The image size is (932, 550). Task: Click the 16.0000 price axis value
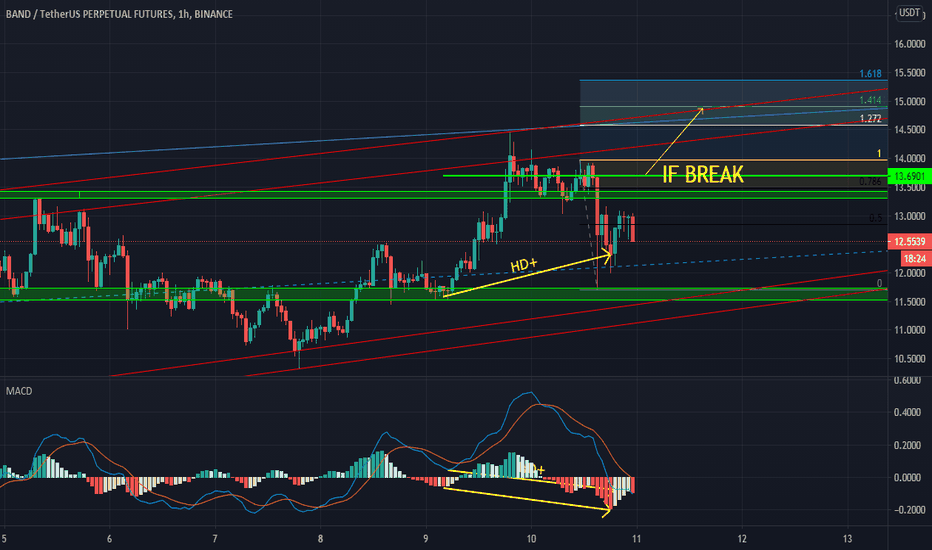coord(909,44)
